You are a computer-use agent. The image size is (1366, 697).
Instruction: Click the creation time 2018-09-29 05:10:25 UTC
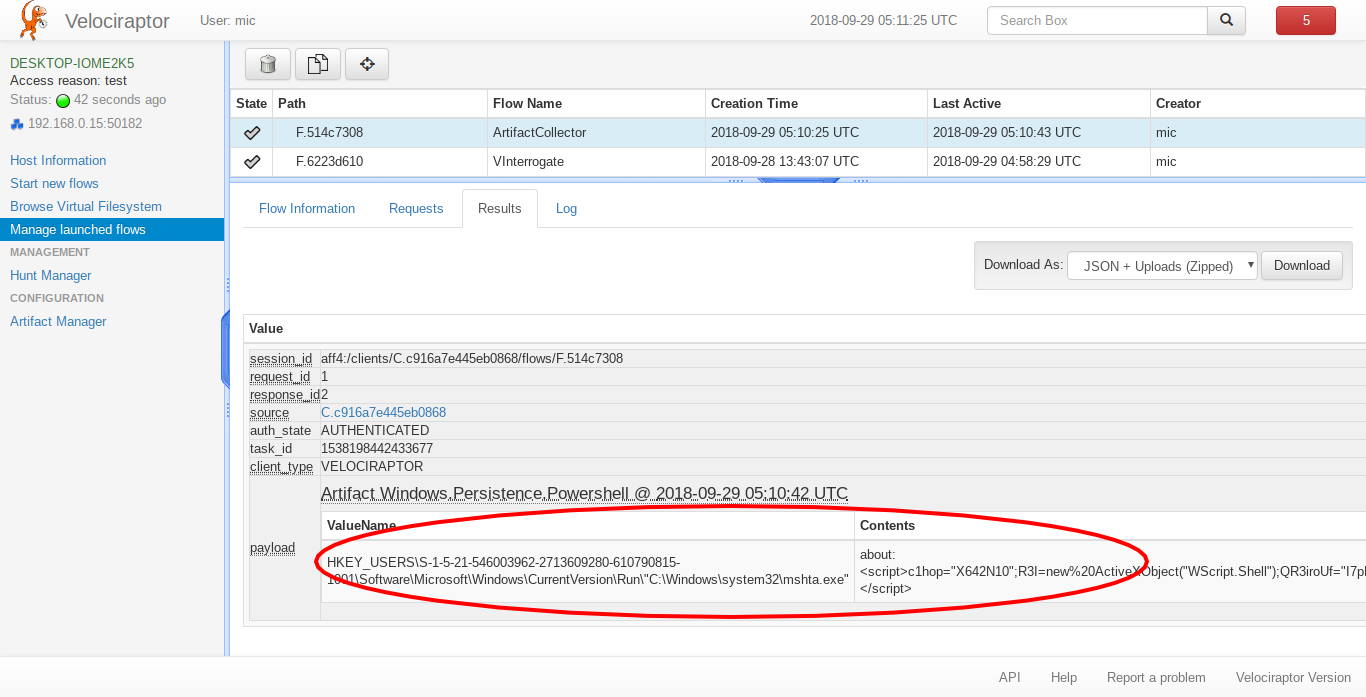(x=784, y=132)
